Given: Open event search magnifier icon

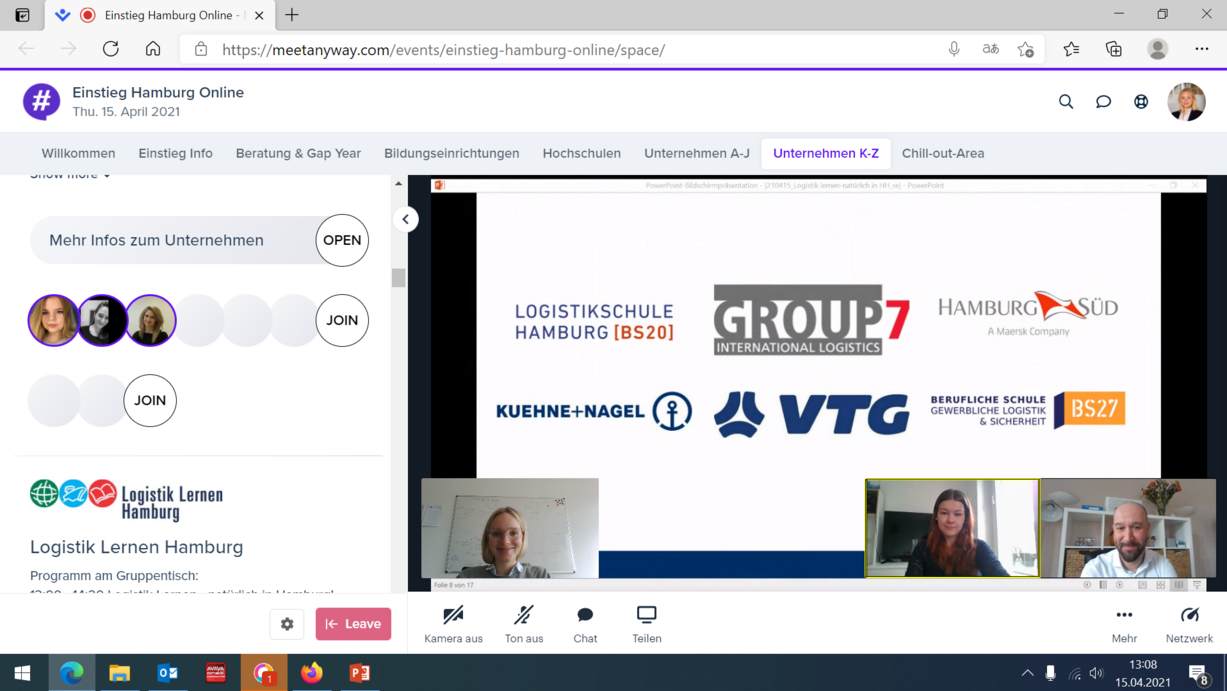Looking at the screenshot, I should click(1066, 101).
